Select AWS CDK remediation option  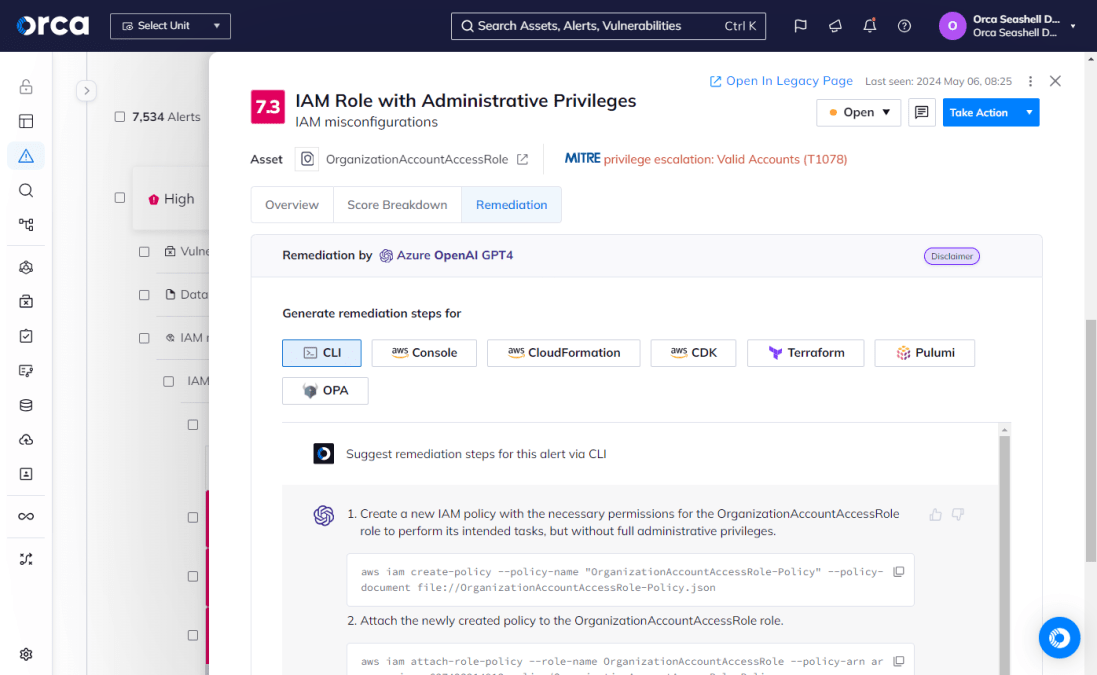pos(693,353)
